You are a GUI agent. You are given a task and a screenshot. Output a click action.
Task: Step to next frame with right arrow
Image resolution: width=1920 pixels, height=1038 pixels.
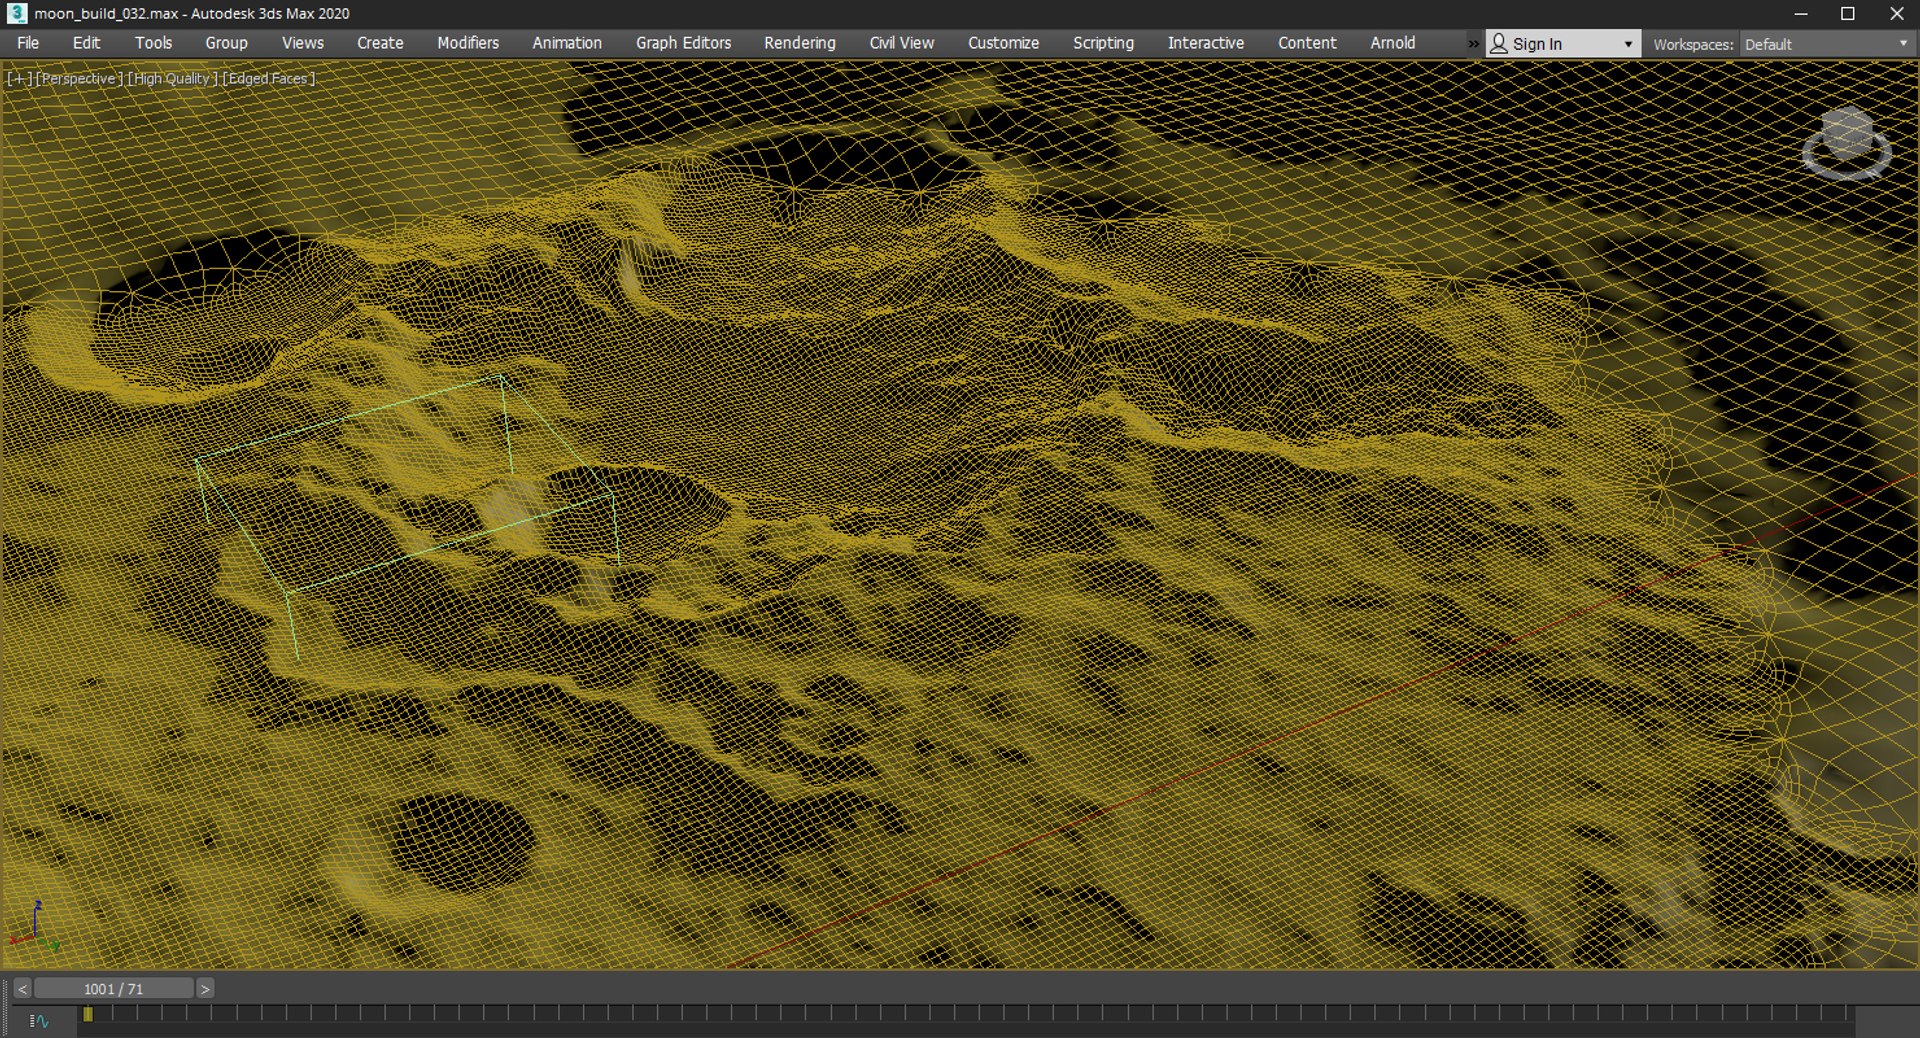(x=204, y=988)
